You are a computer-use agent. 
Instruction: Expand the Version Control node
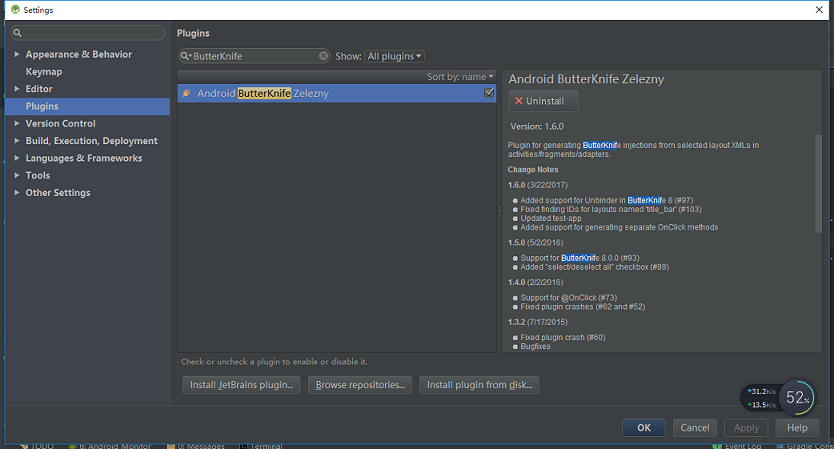coord(17,123)
